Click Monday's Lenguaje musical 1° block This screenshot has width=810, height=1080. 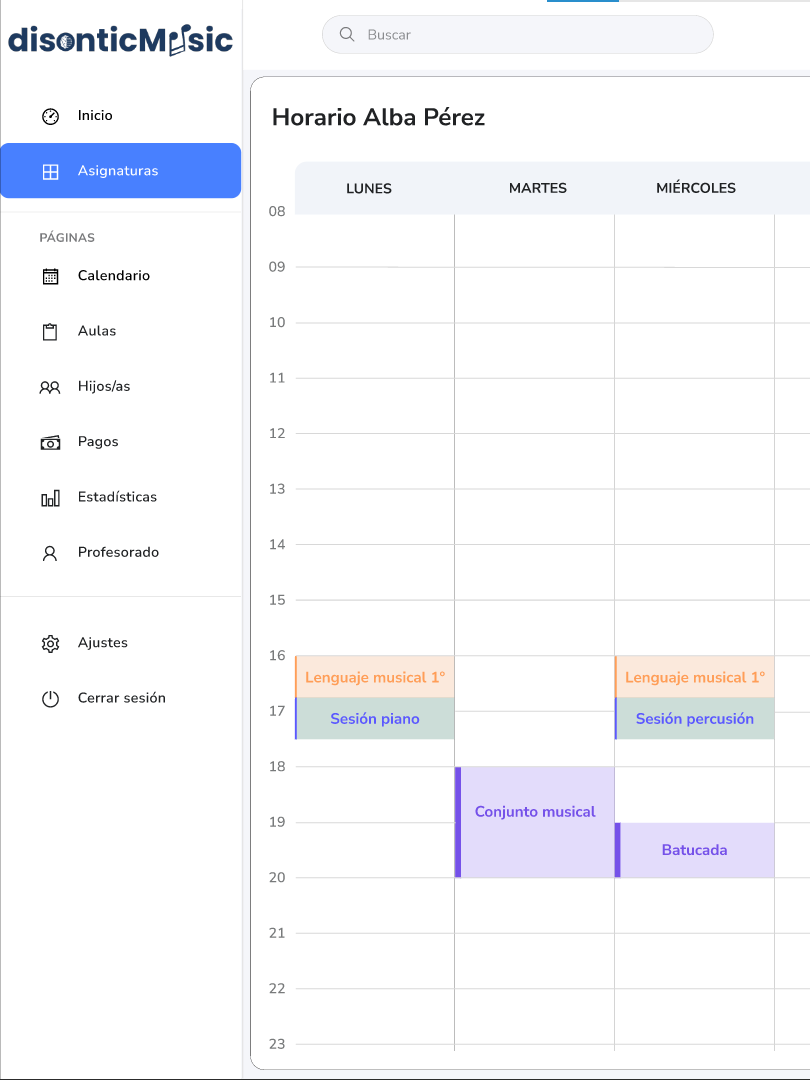(375, 677)
